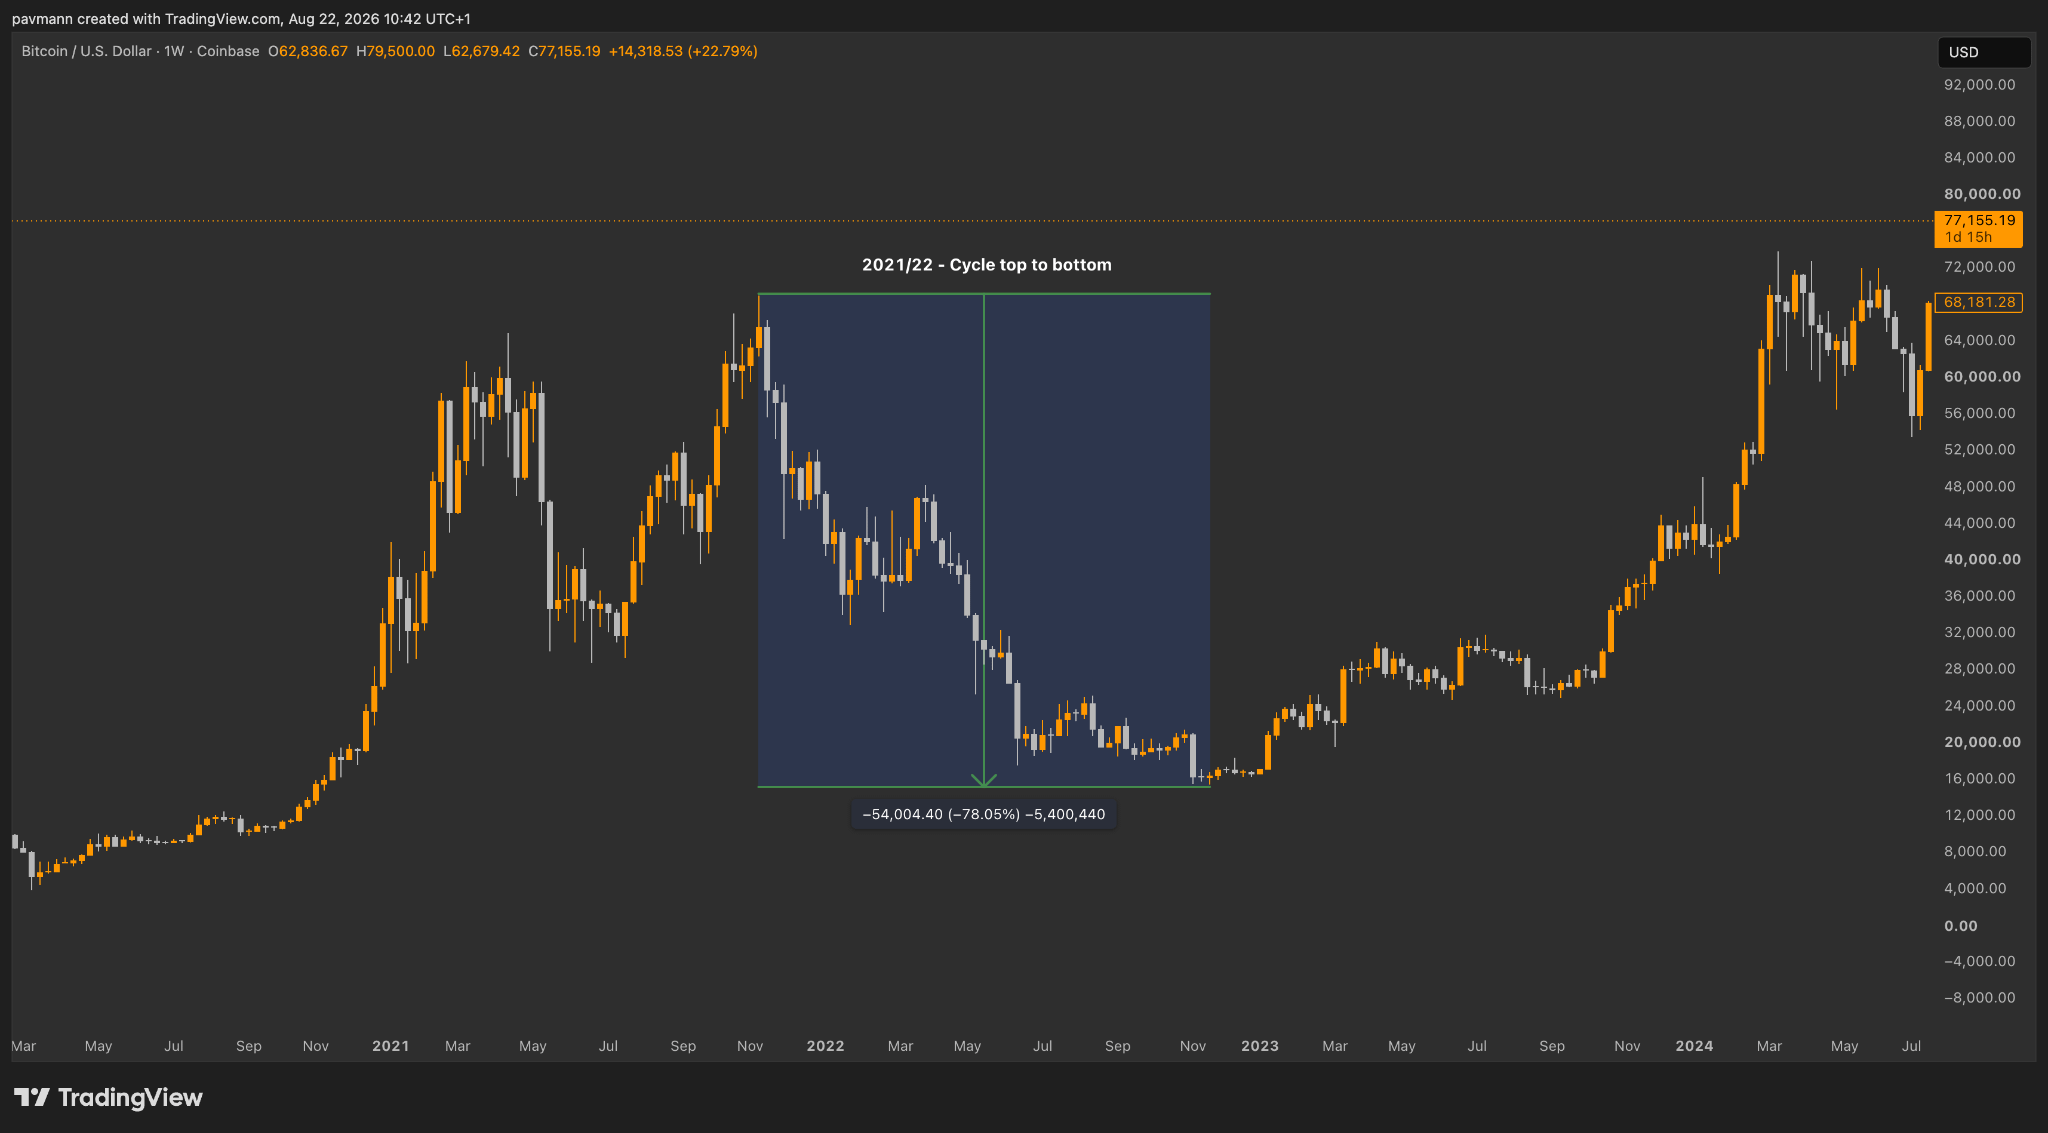Click the 92,000.00 price axis label

pos(1980,85)
